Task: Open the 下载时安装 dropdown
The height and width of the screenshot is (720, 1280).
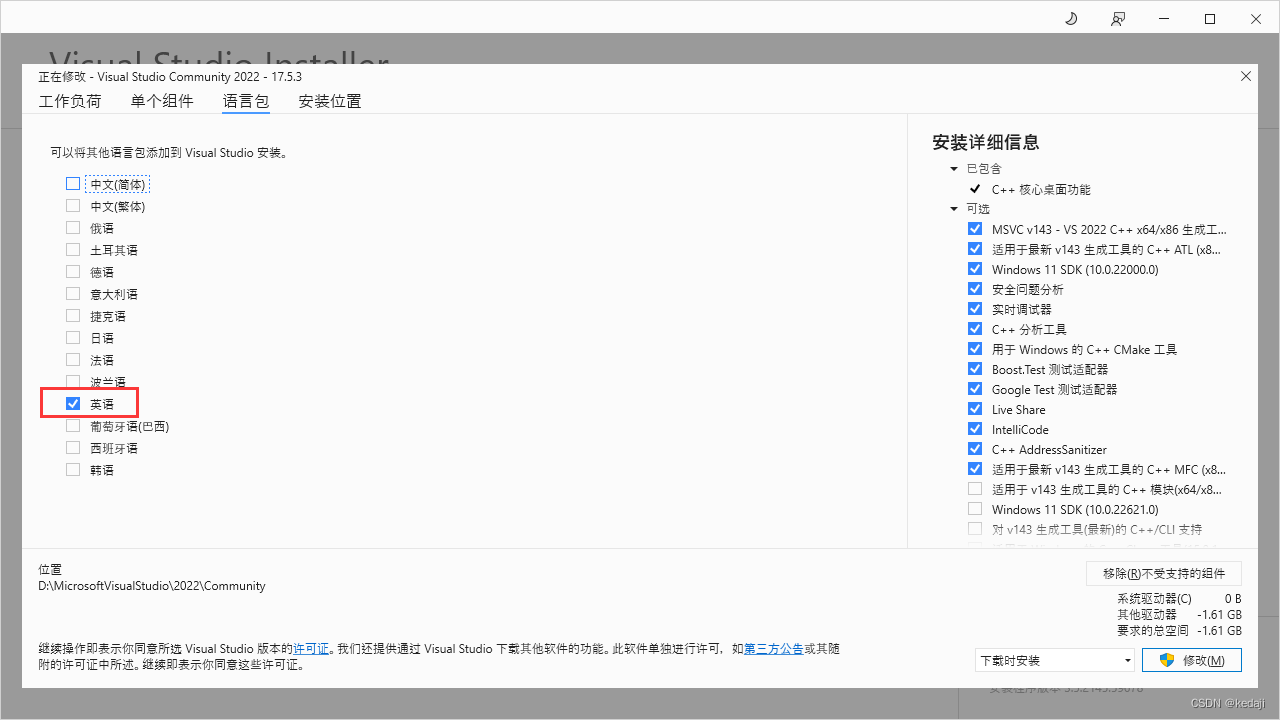Action: 1055,660
